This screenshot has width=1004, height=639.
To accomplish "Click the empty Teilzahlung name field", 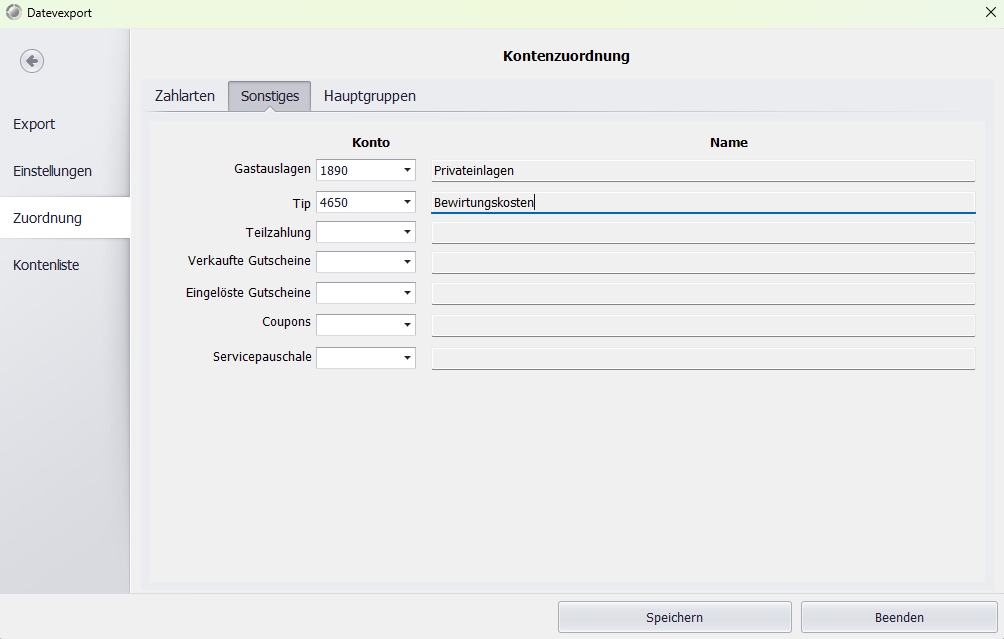I will coord(702,233).
